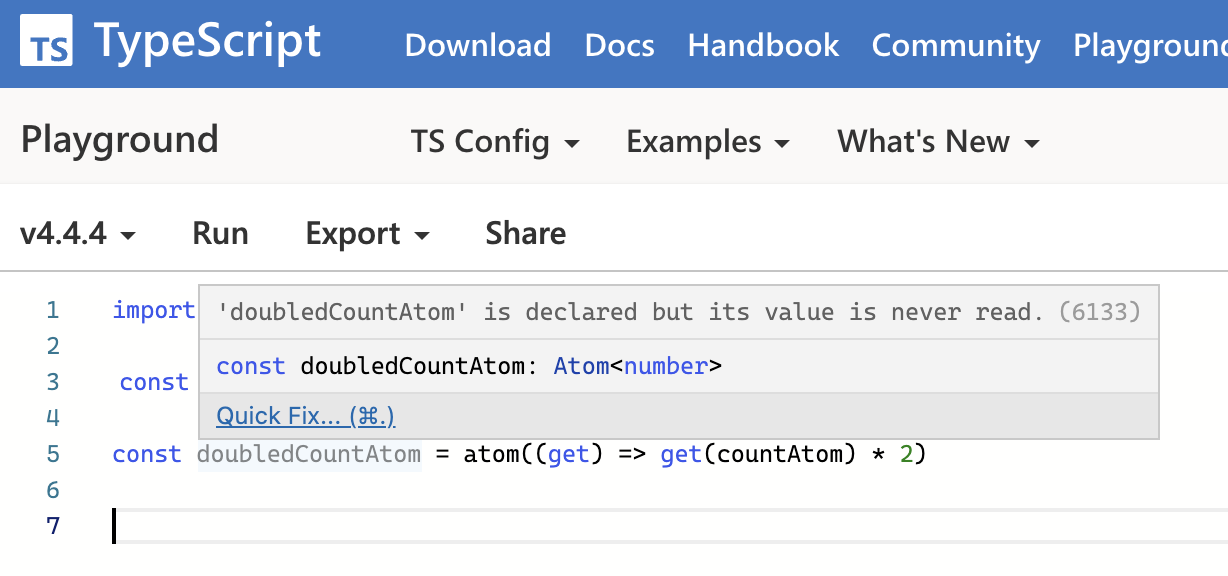
Task: Click line number 4 in the gutter
Action: click(53, 418)
